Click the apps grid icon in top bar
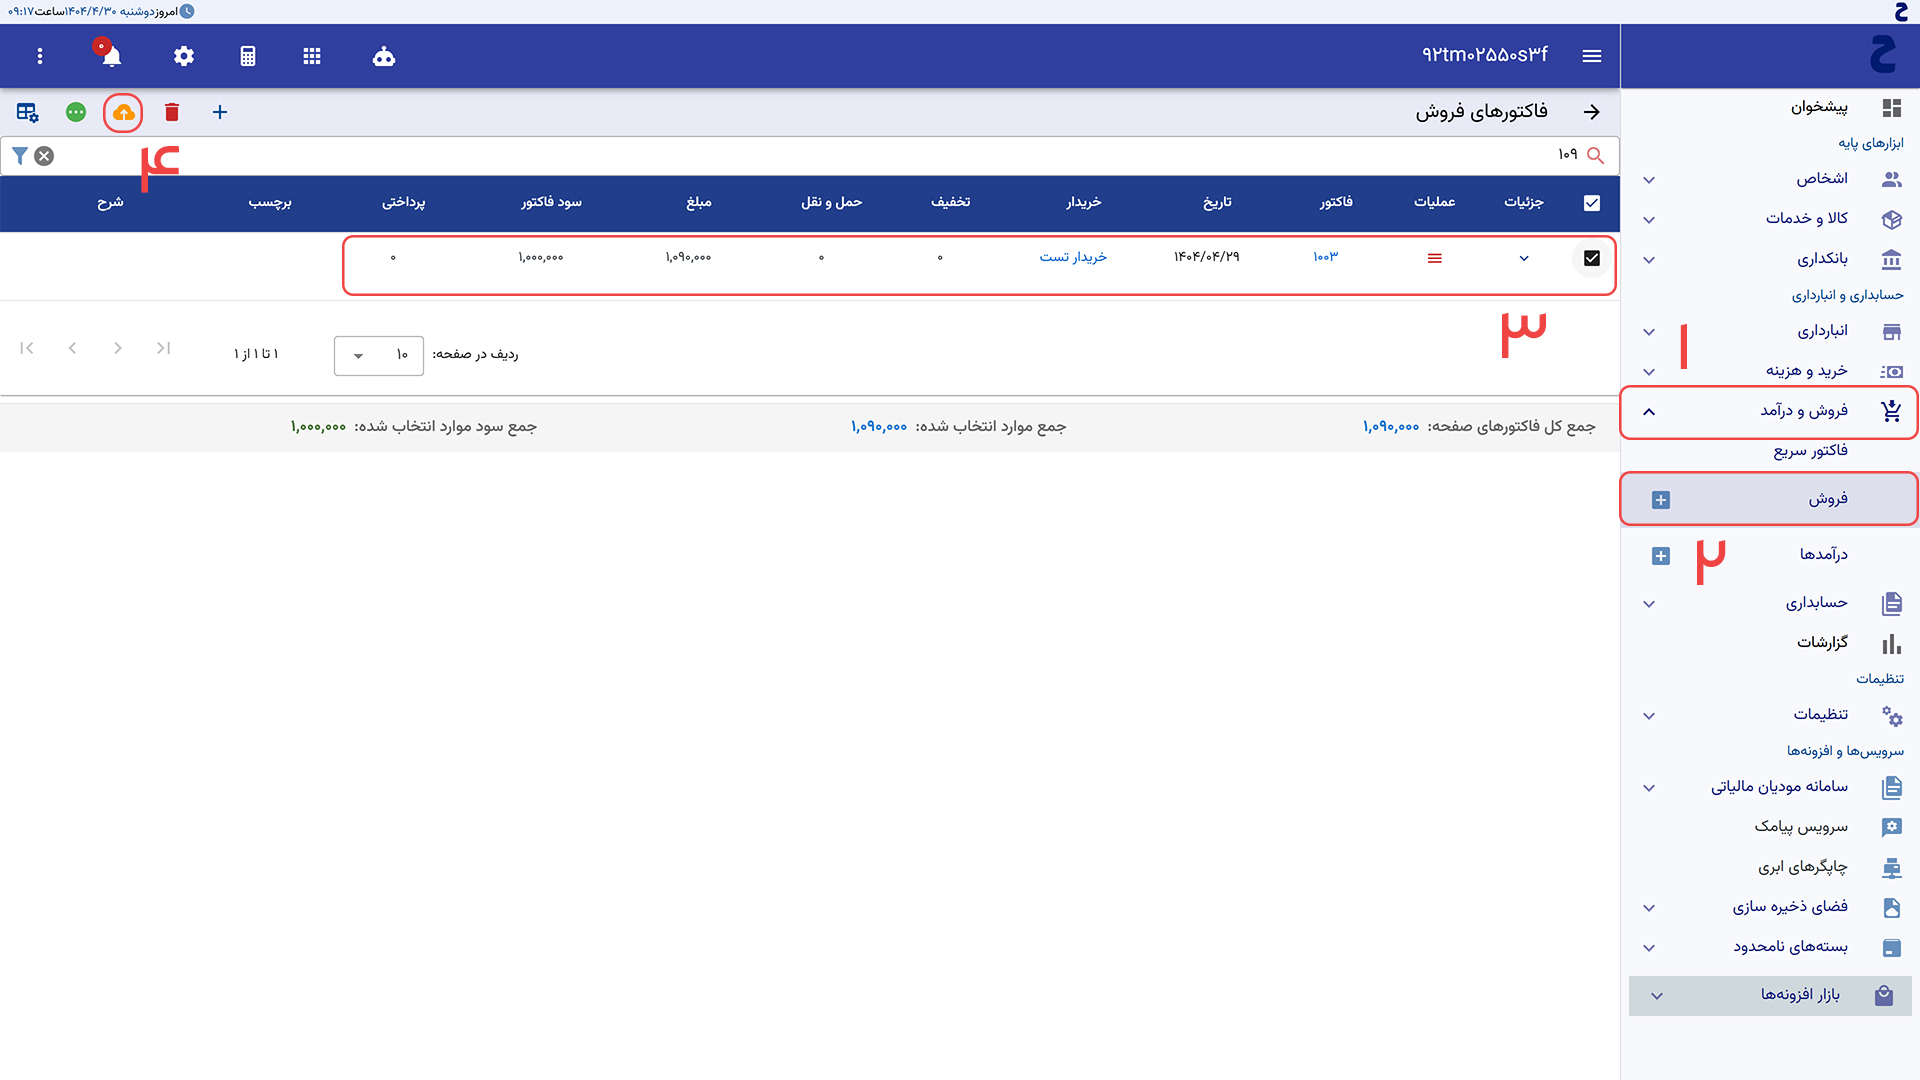 pos(312,57)
